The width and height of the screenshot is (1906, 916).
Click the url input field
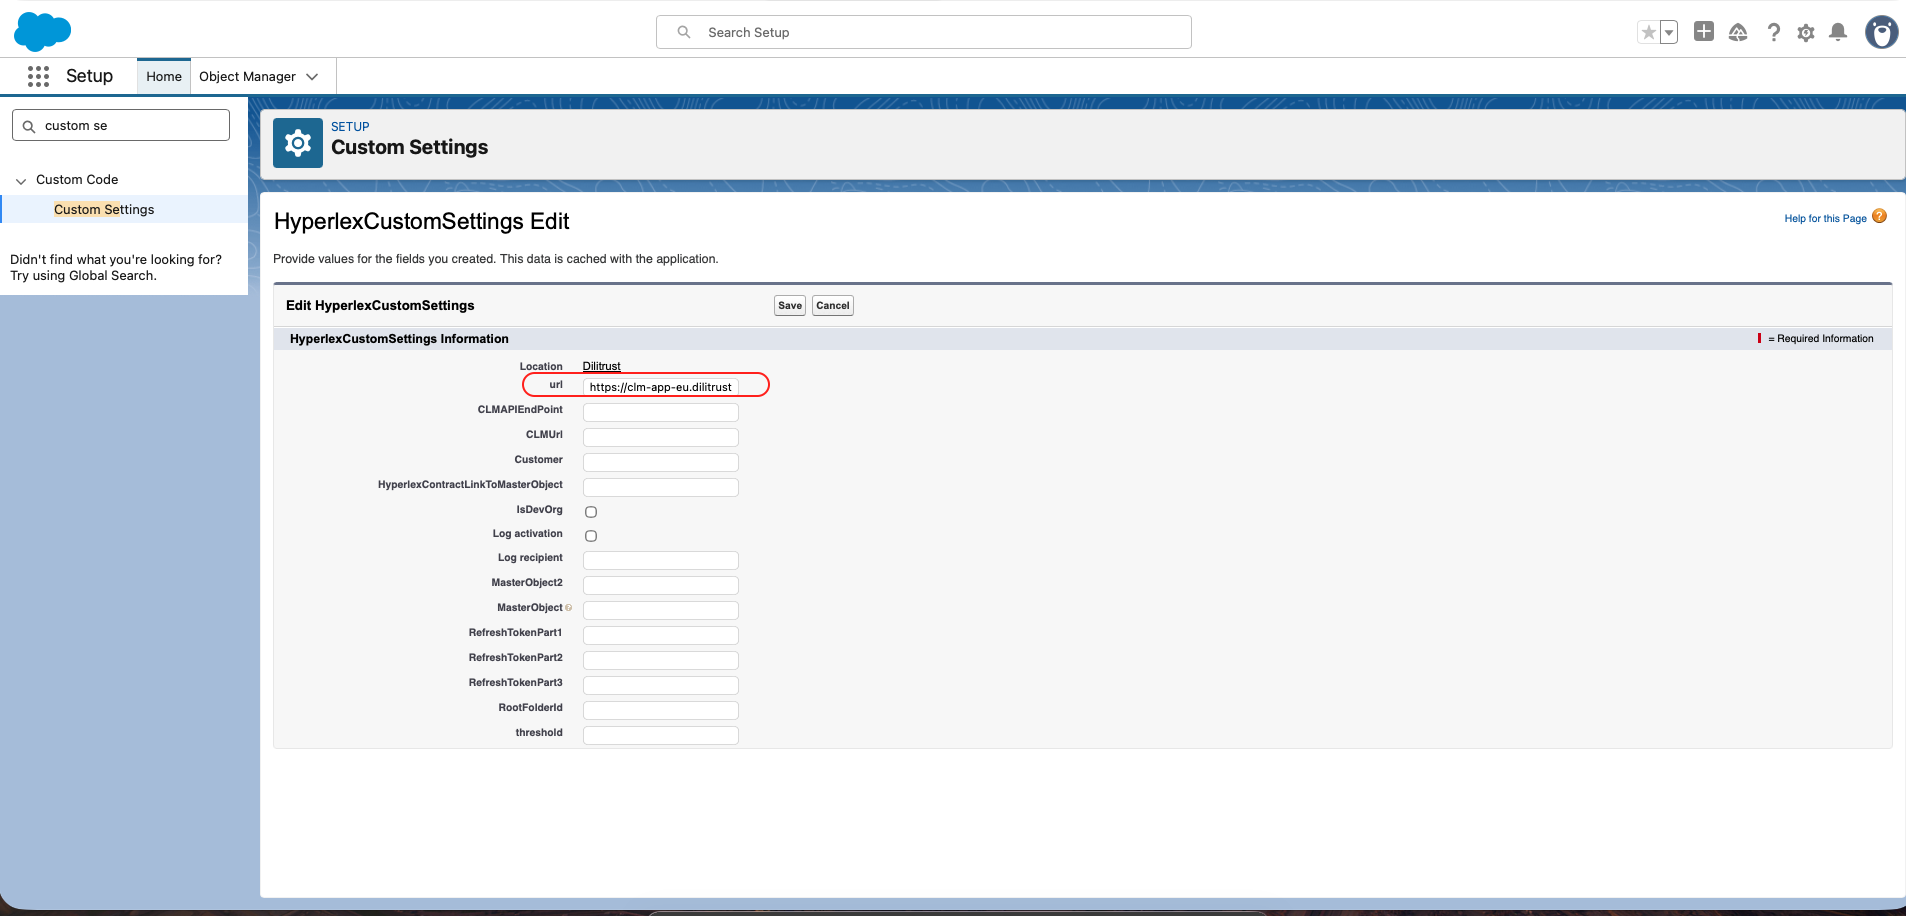[x=661, y=387]
